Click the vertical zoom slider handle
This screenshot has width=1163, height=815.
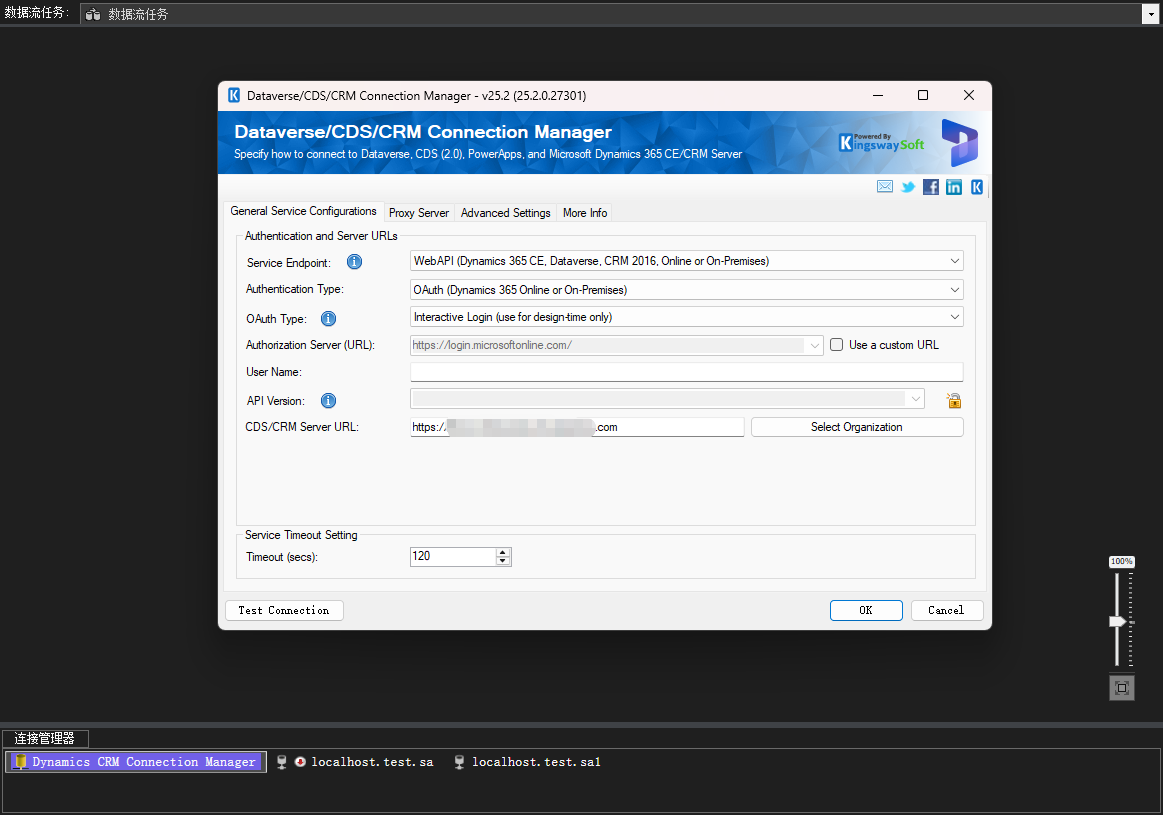point(1117,621)
